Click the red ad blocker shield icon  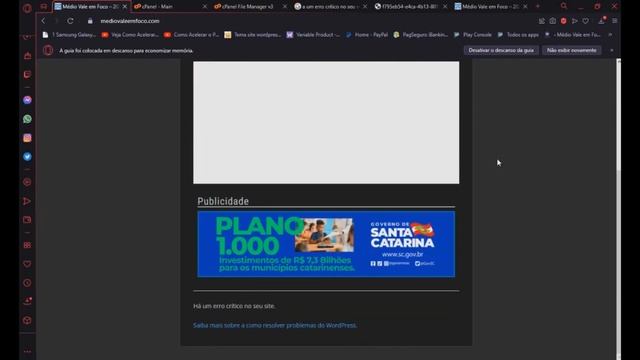click(x=563, y=21)
